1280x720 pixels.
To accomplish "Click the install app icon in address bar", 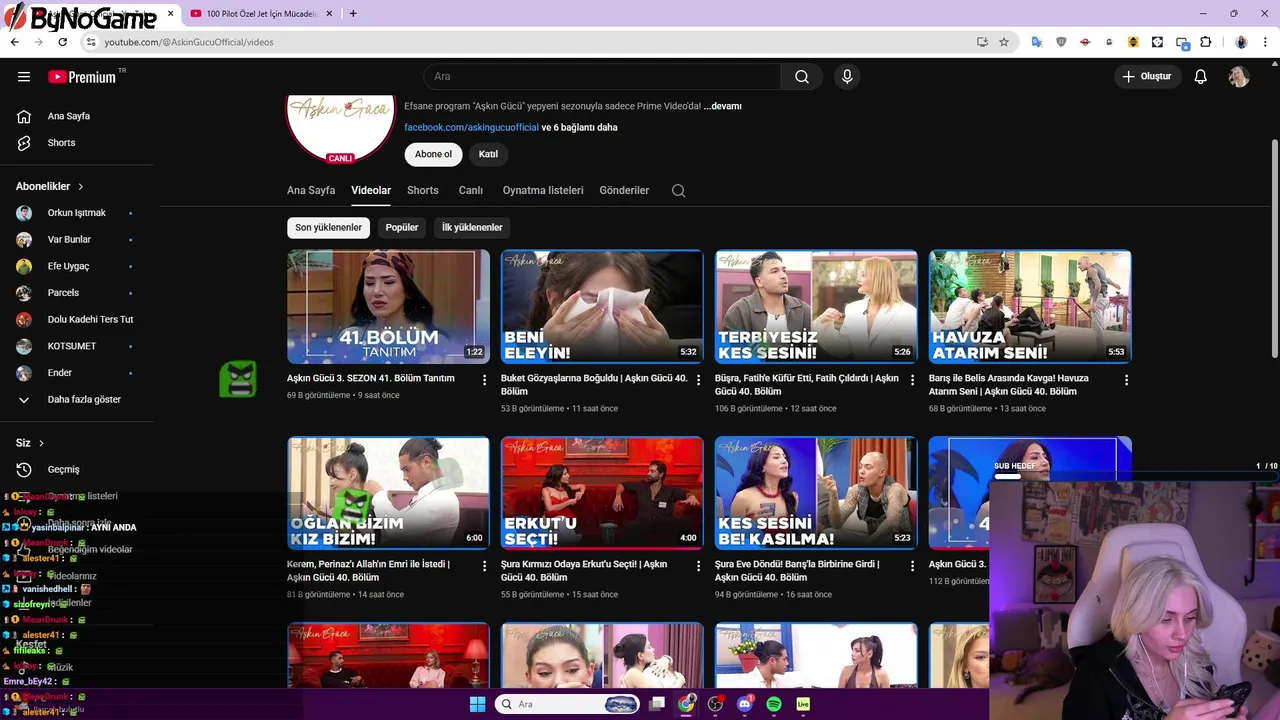I will pyautogui.click(x=982, y=42).
